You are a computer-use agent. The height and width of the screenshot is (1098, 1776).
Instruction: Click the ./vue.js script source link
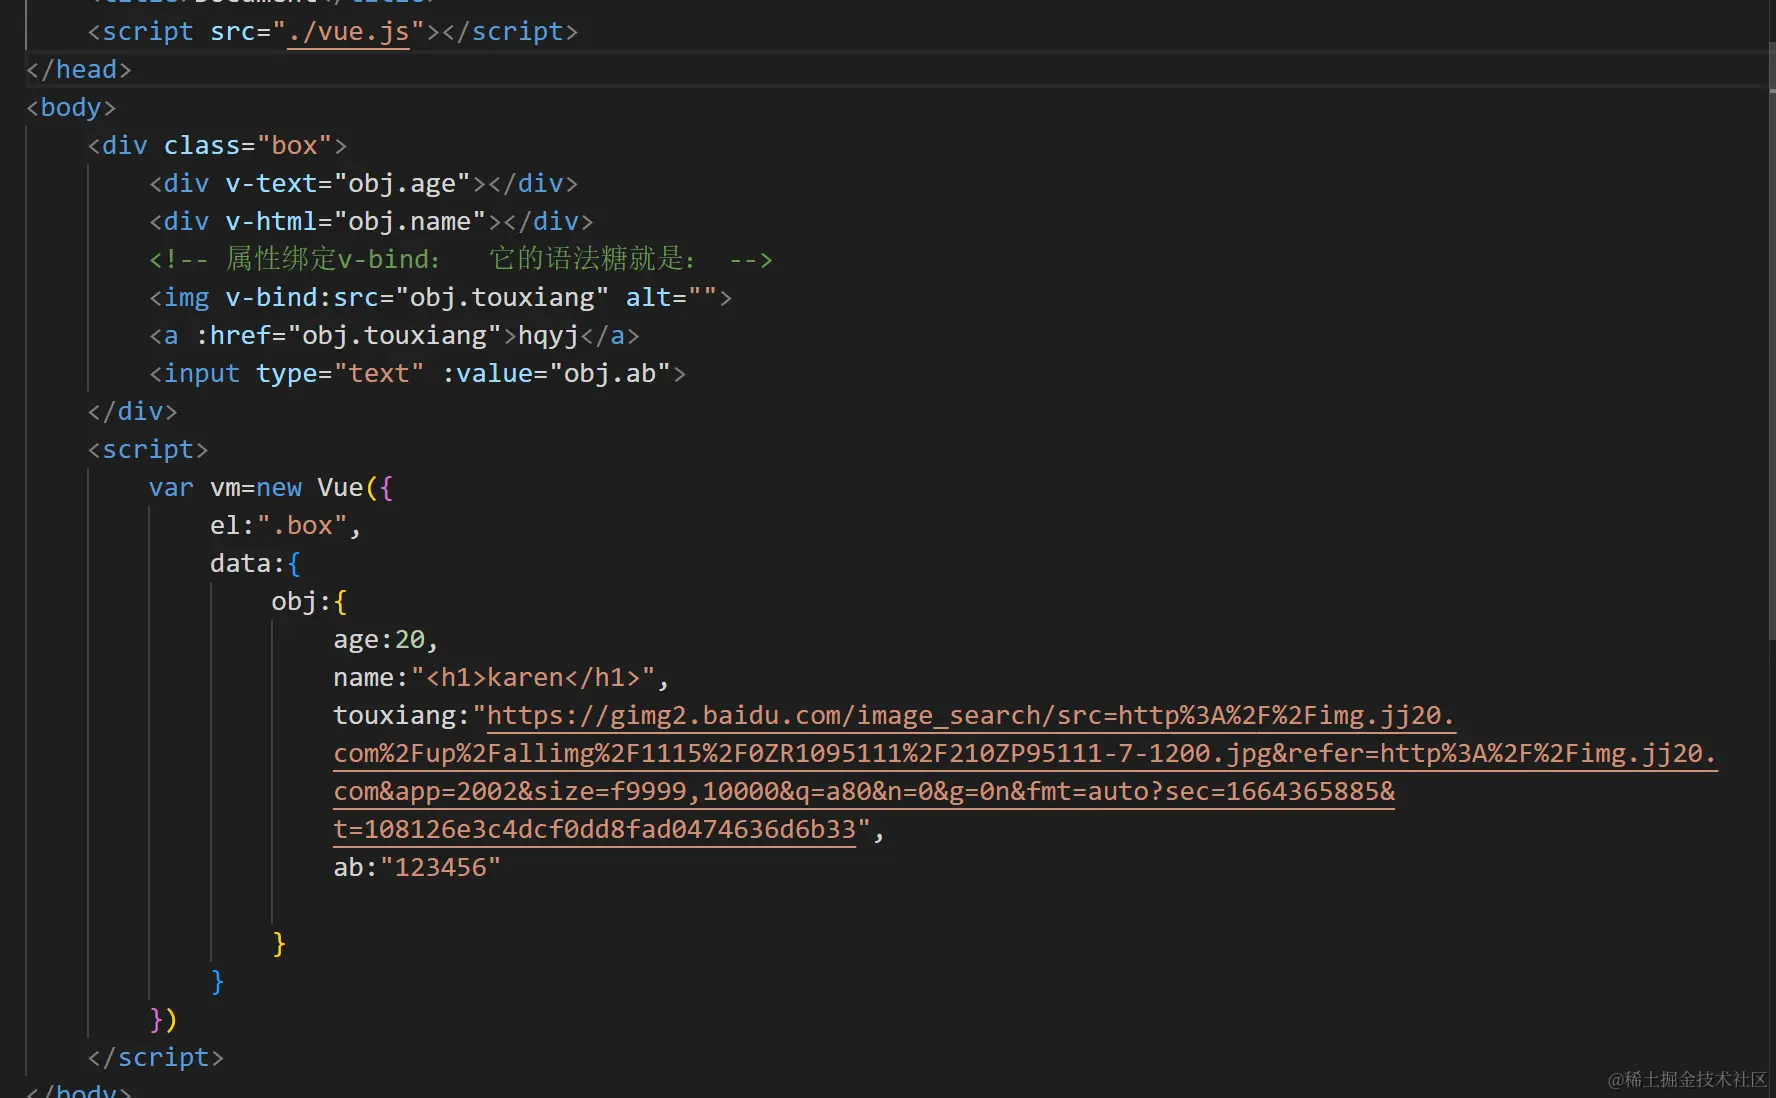point(348,32)
